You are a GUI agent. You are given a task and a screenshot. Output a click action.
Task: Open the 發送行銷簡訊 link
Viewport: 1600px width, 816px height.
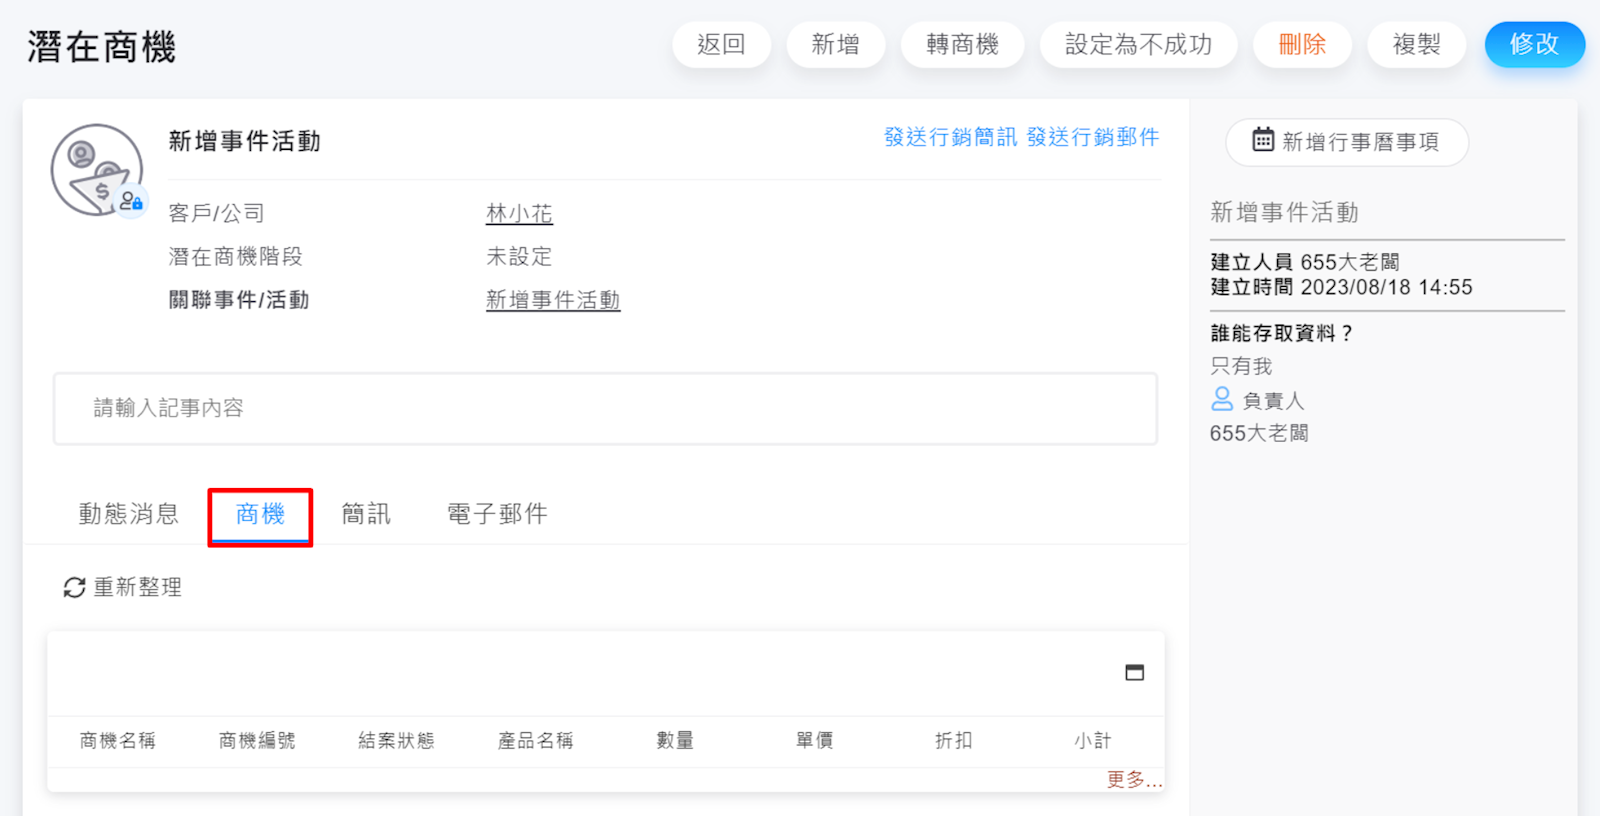click(x=950, y=137)
